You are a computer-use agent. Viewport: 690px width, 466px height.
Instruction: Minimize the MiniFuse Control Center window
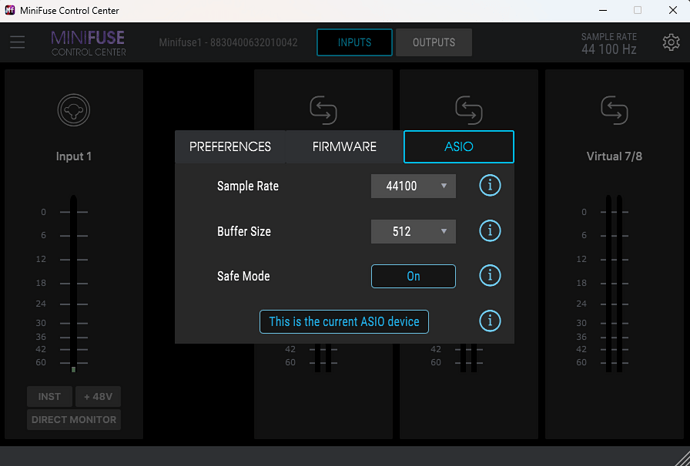coord(603,10)
